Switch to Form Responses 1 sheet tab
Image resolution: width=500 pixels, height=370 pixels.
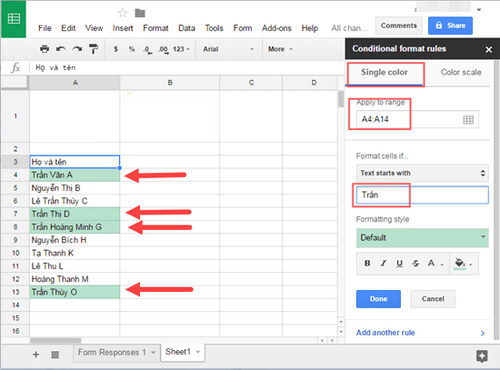coord(112,352)
